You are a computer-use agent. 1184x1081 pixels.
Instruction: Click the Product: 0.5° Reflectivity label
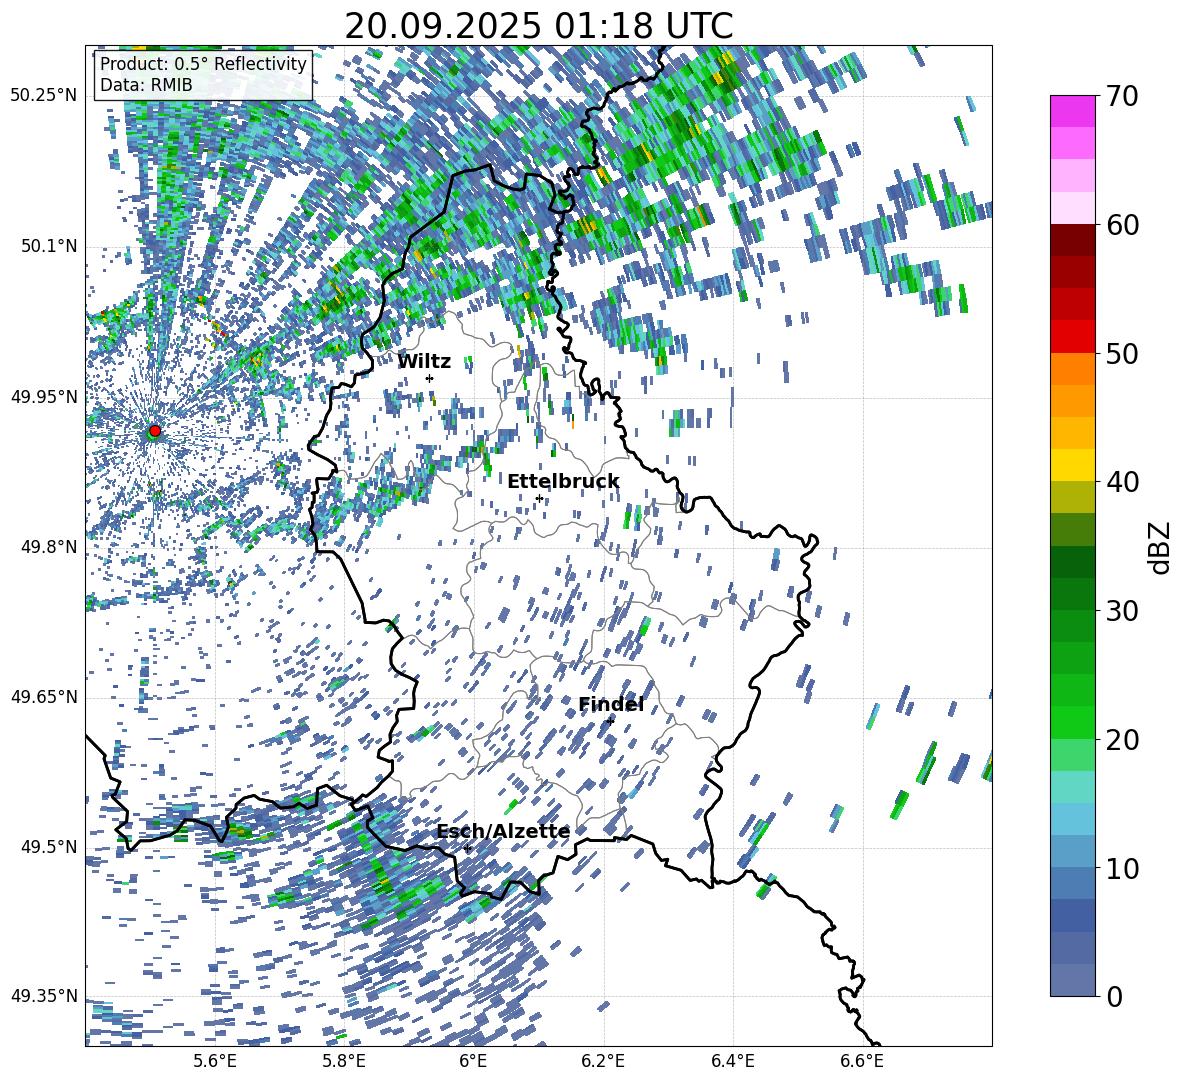tap(203, 64)
